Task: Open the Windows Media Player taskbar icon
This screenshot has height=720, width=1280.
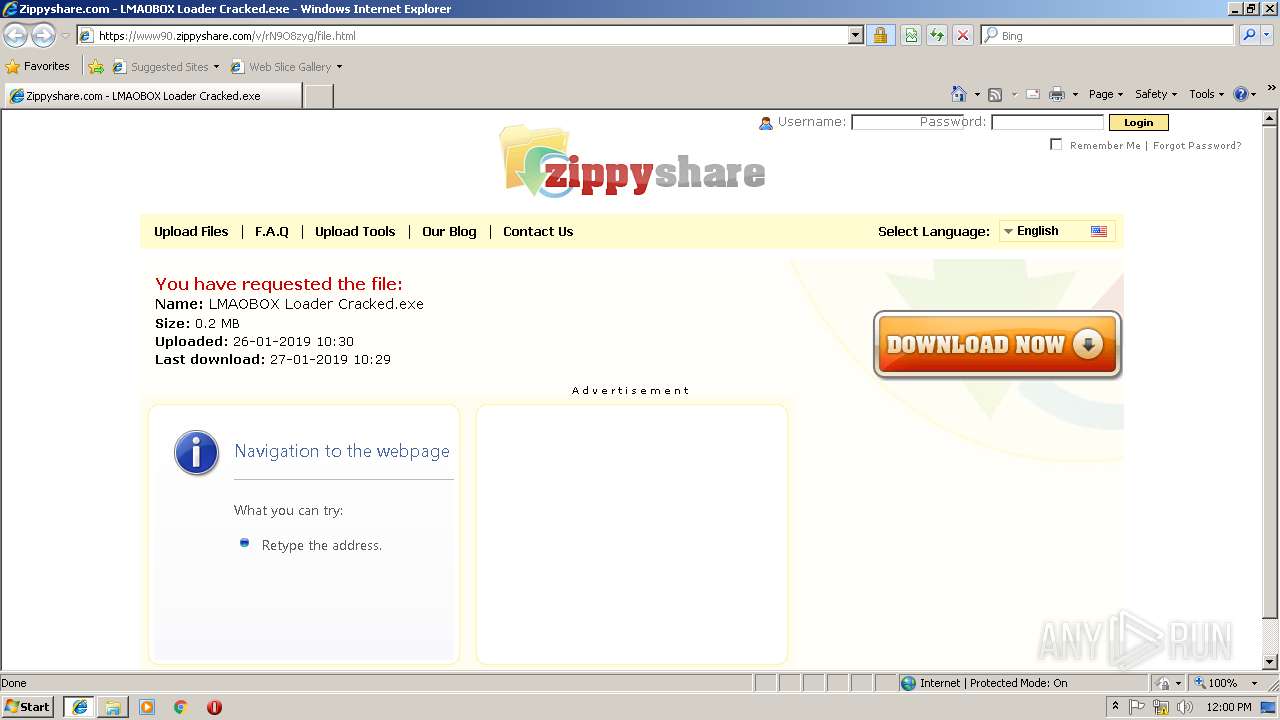Action: pyautogui.click(x=147, y=707)
